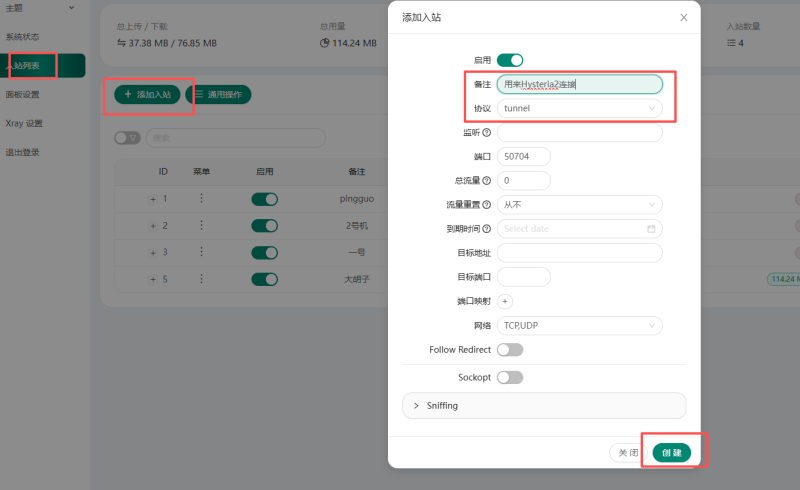Viewport: 800px width, 490px height.
Task: Add a 端口映射 entry with the plus icon
Action: click(505, 301)
